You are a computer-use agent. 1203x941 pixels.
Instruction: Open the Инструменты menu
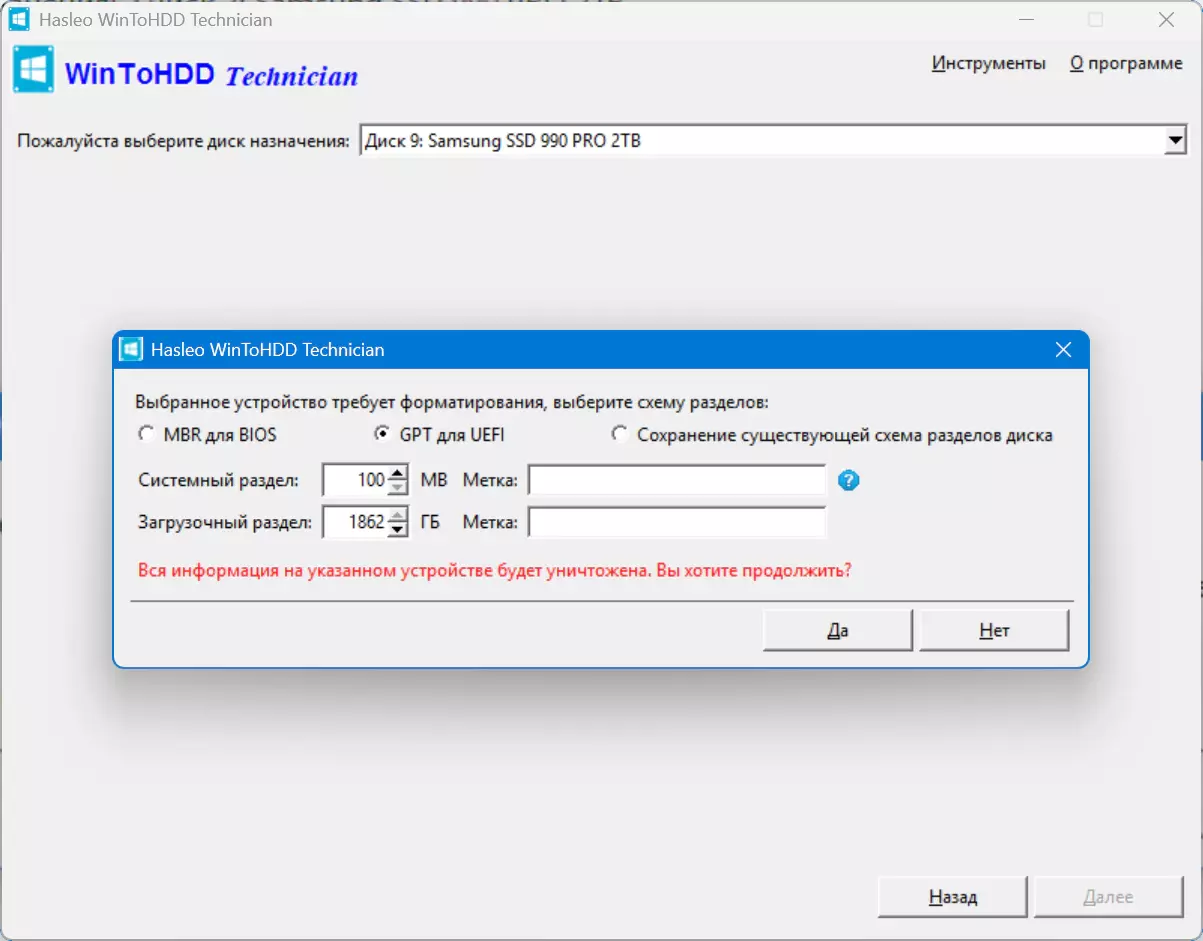pos(989,64)
